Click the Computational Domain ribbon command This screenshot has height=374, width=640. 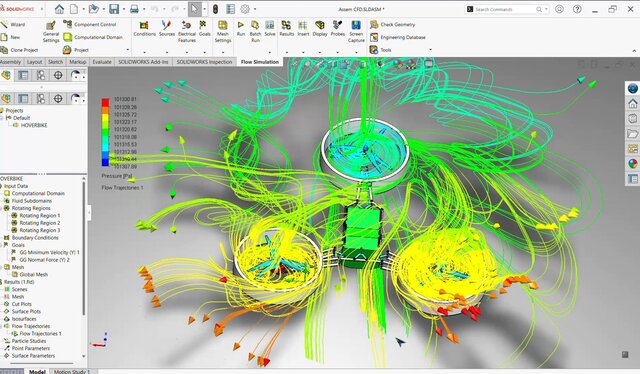click(x=93, y=37)
